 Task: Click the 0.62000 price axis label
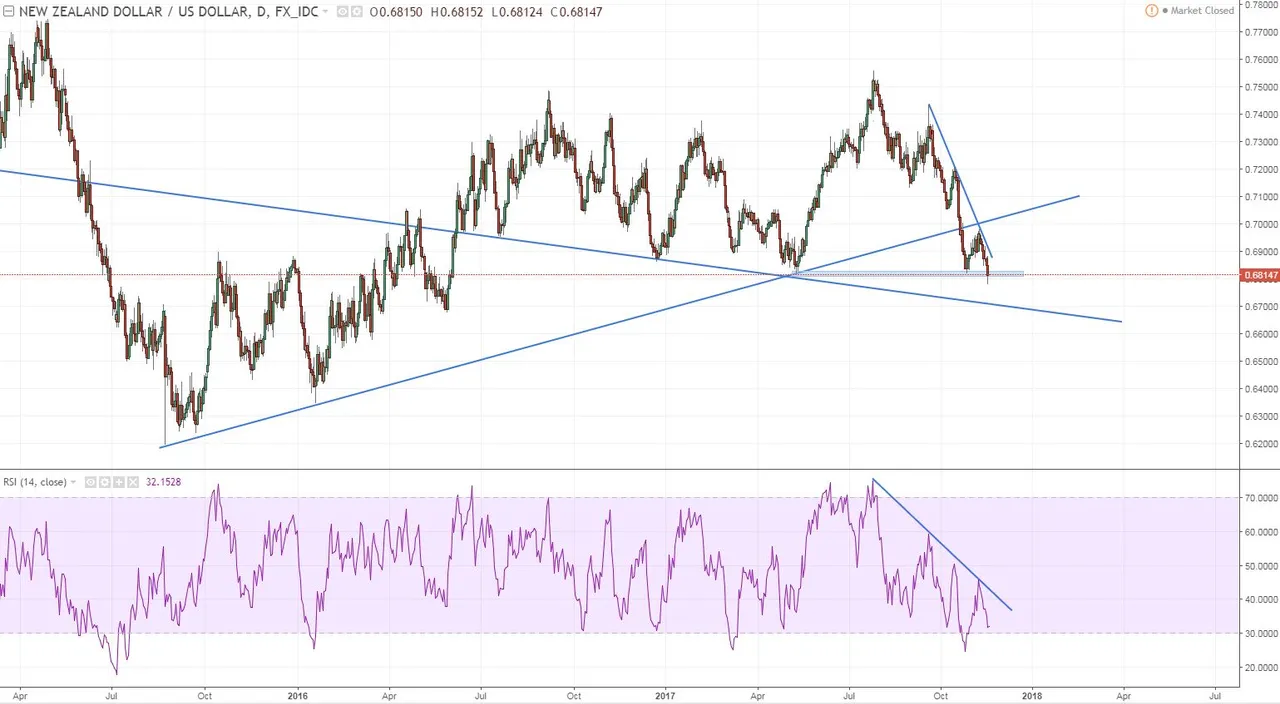click(1260, 444)
